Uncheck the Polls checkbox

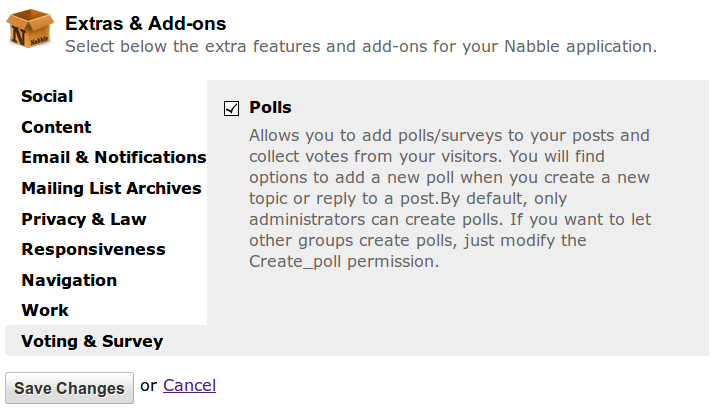[x=232, y=108]
